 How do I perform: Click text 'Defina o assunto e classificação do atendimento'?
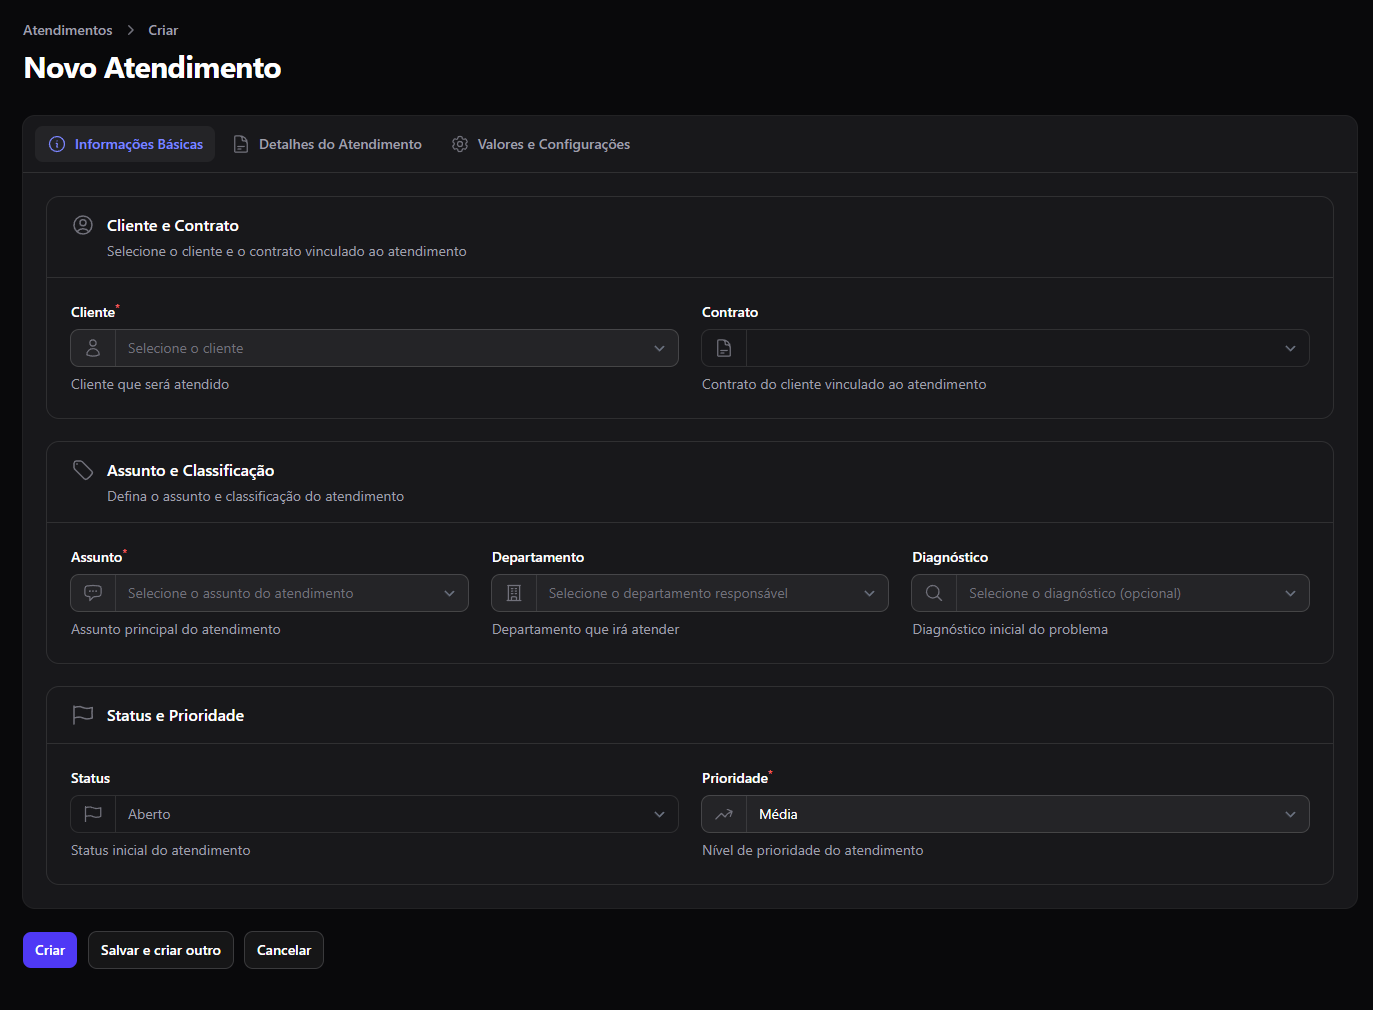256,496
